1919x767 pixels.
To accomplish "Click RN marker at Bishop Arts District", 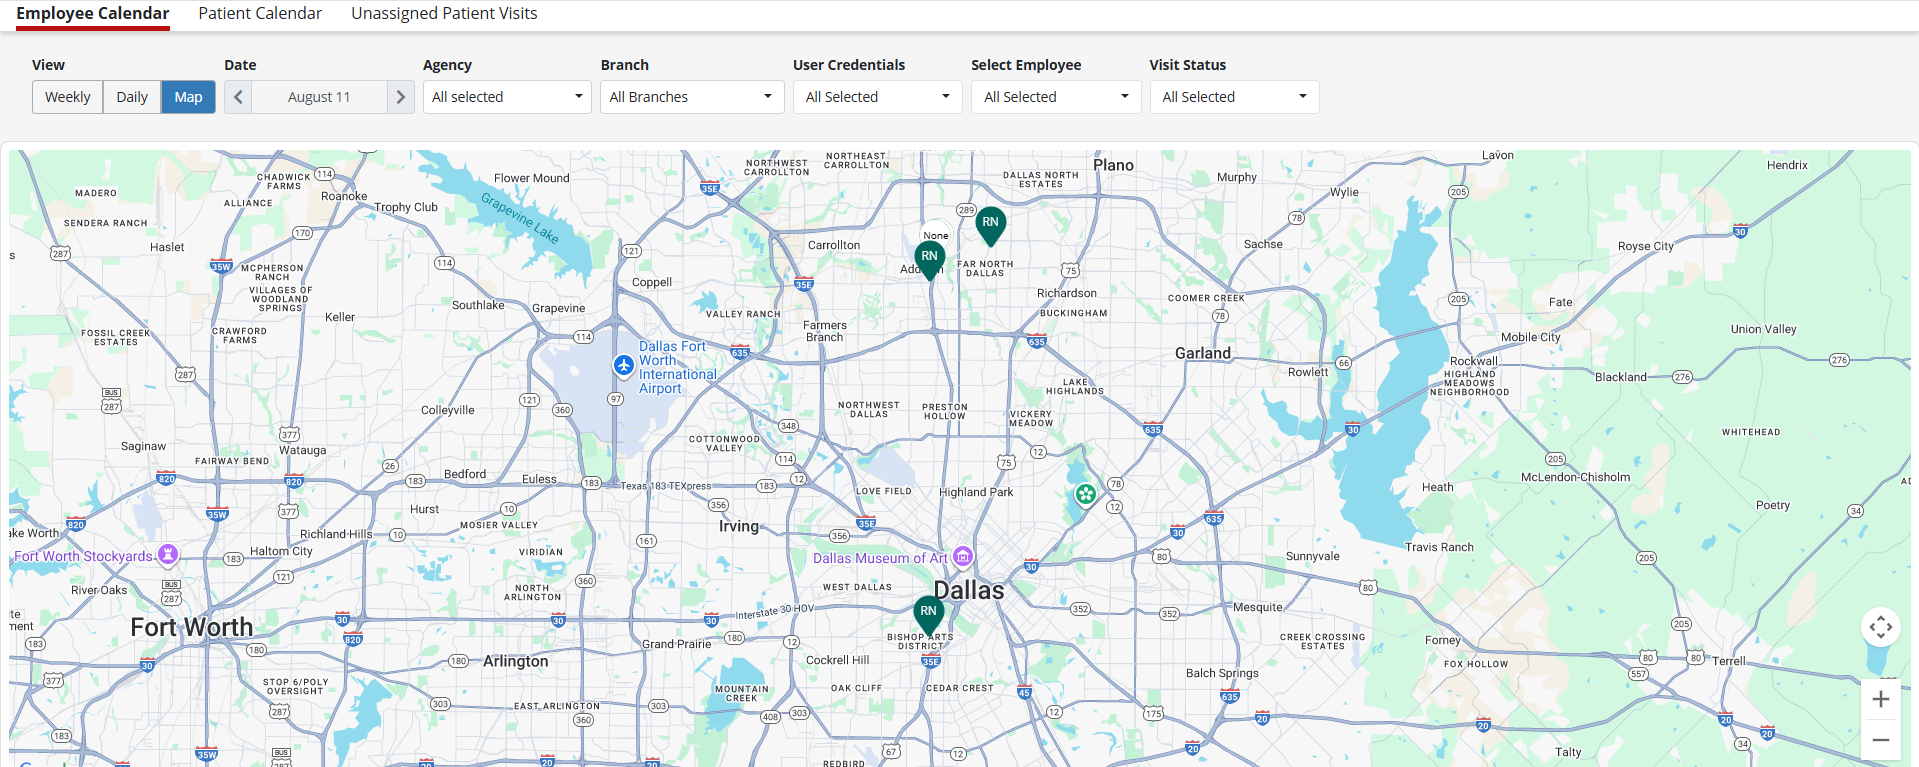I will (x=928, y=614).
